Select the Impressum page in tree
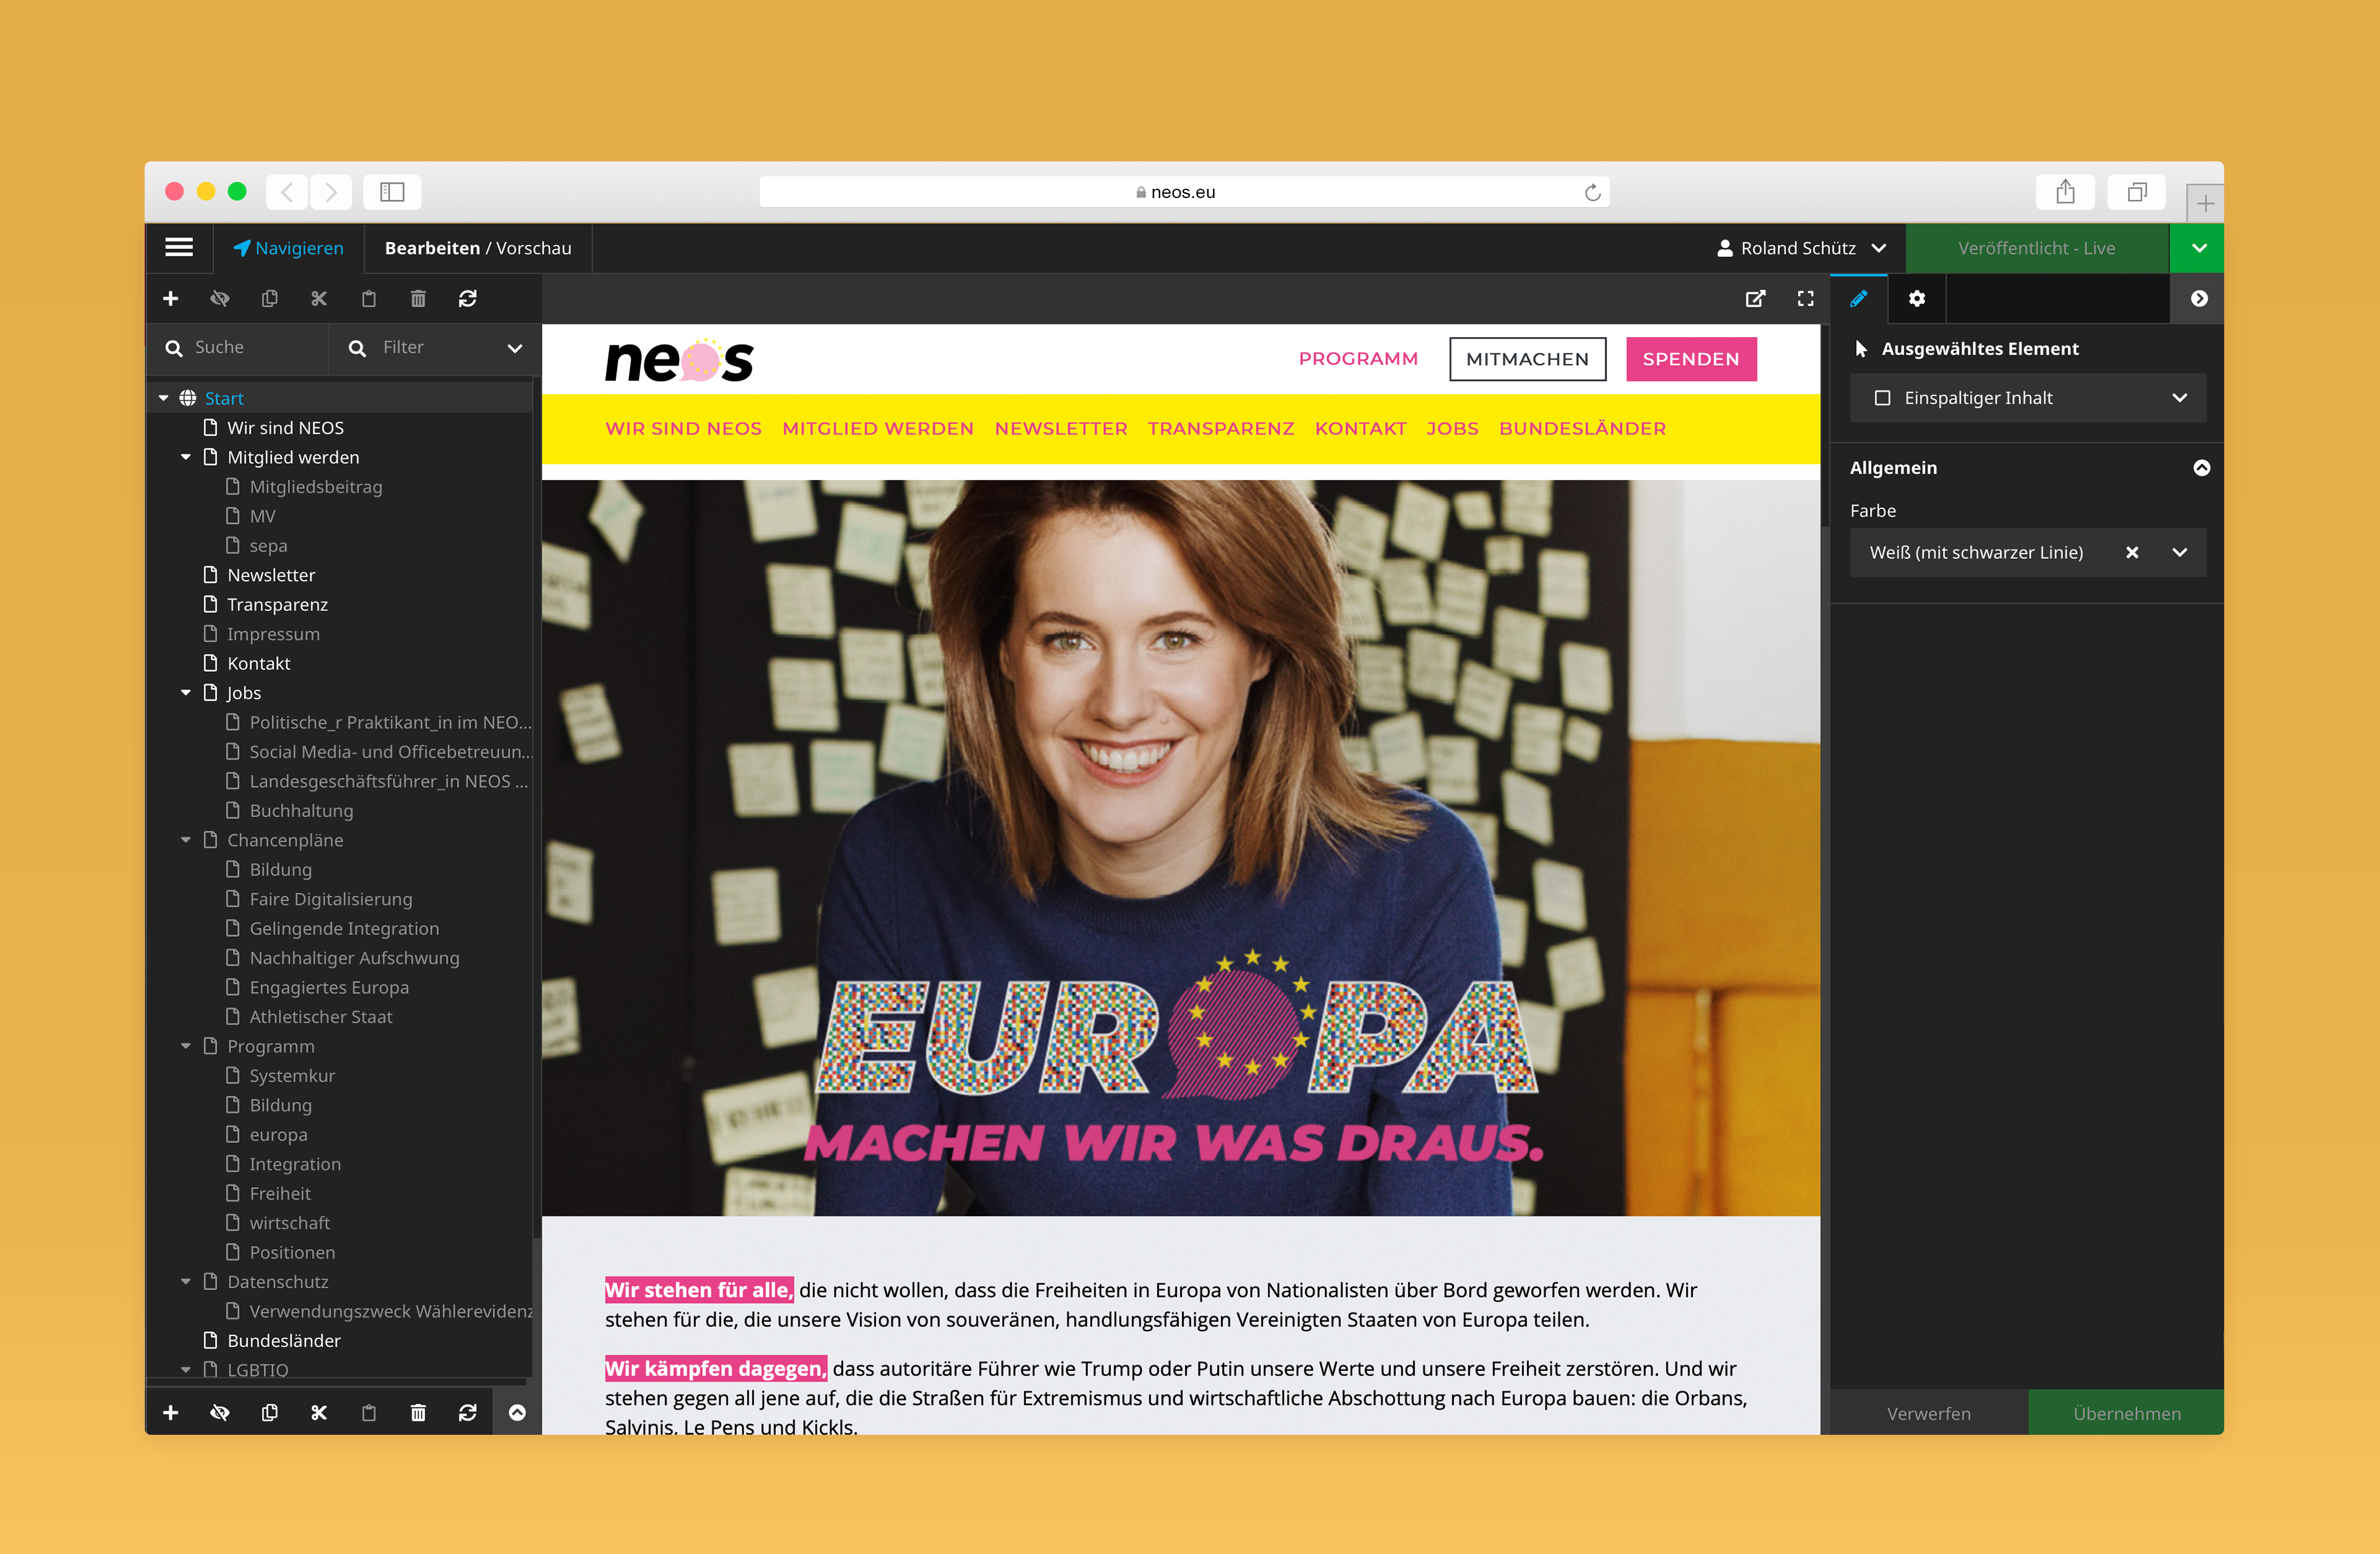Screen dimensions: 2380x1554 [273, 634]
